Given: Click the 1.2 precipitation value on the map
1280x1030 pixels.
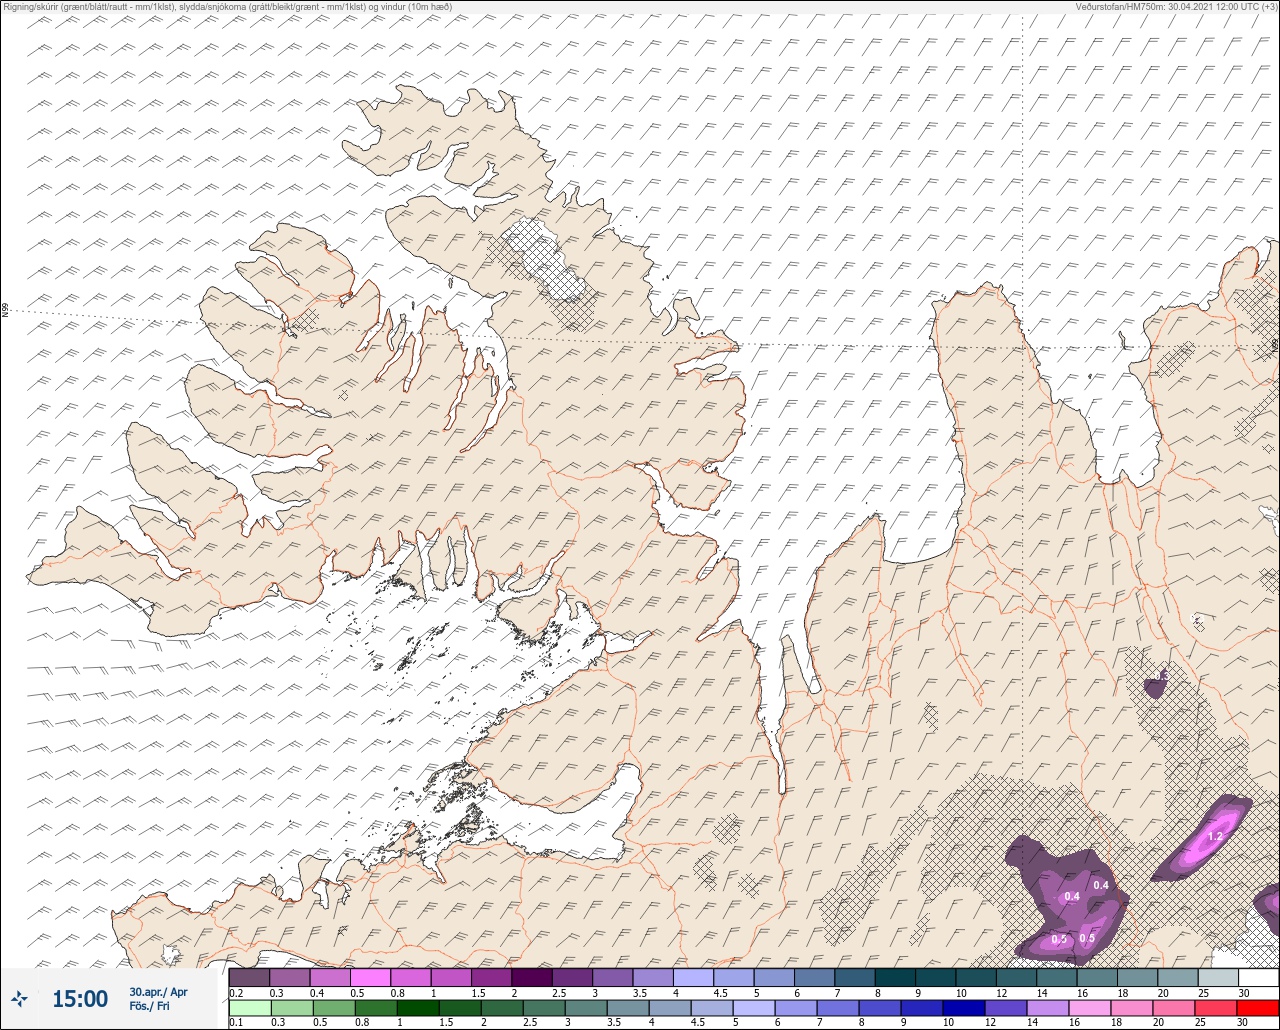Looking at the screenshot, I should [1216, 836].
